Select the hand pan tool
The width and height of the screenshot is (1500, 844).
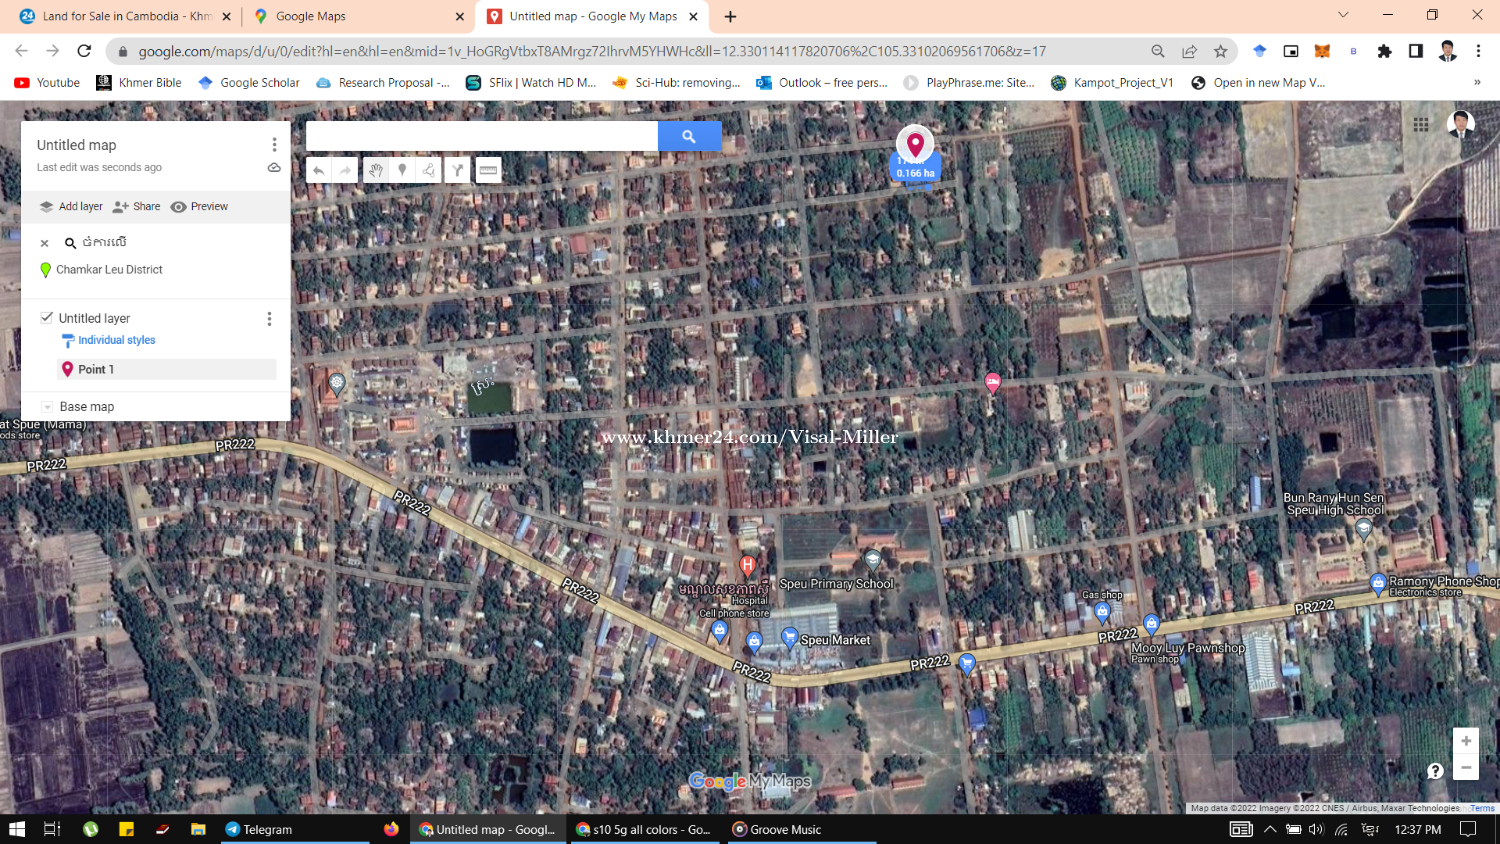pos(375,170)
